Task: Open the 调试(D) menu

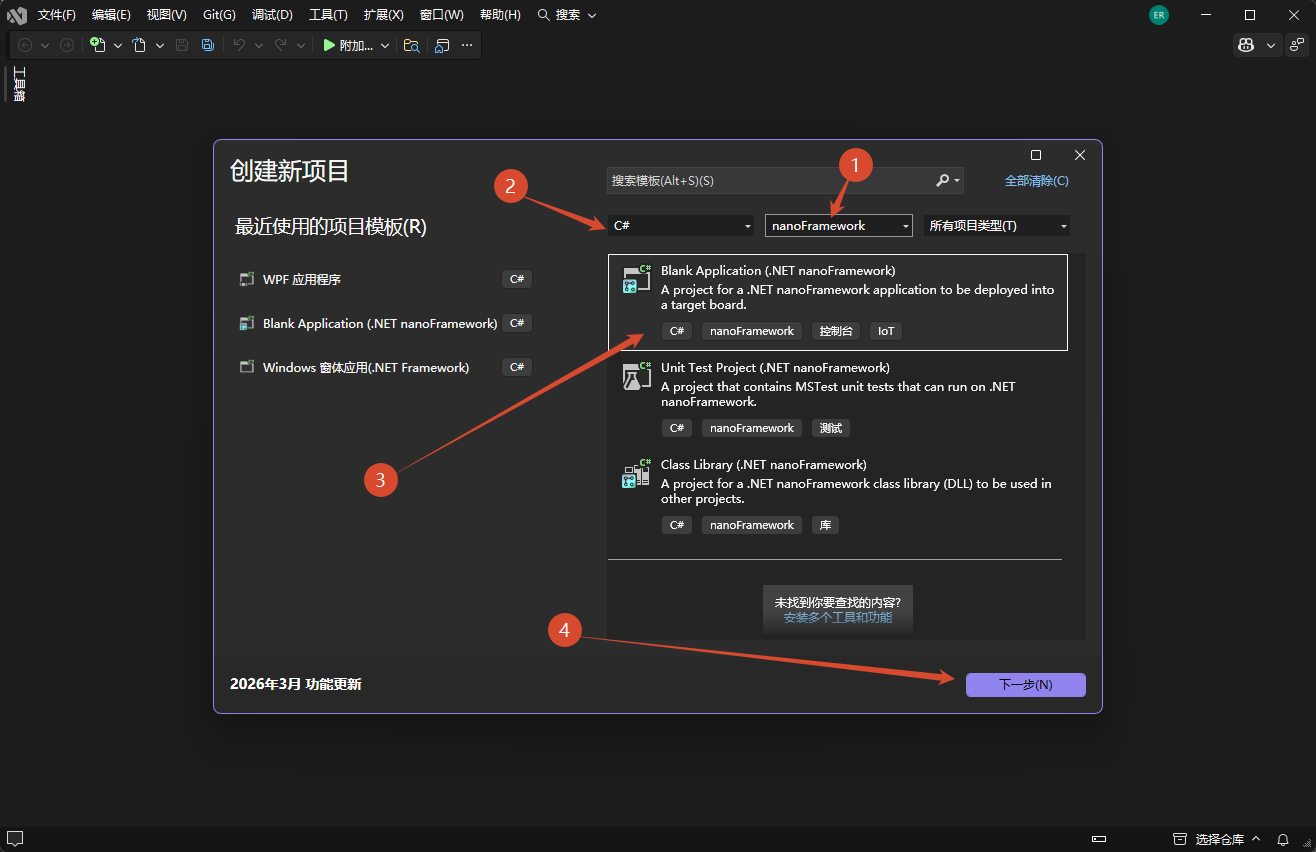Action: (x=272, y=15)
